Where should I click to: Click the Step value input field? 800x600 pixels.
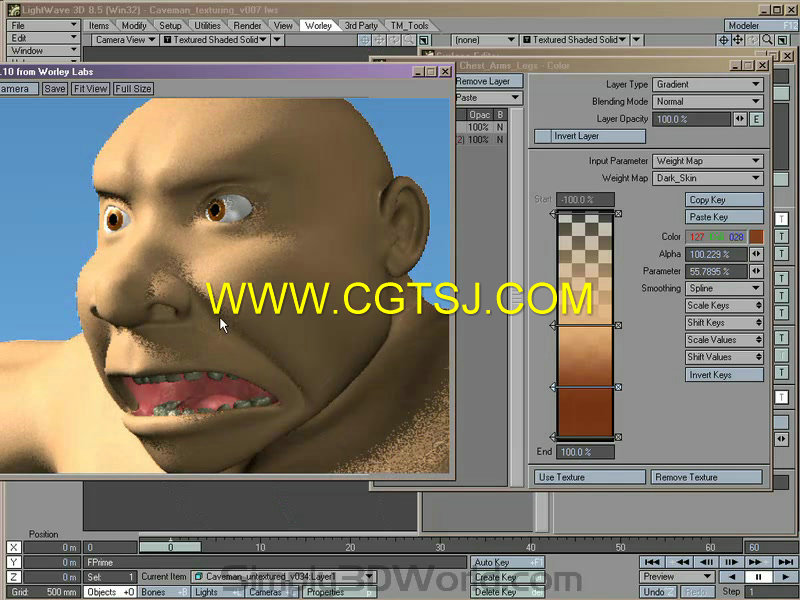(x=770, y=592)
